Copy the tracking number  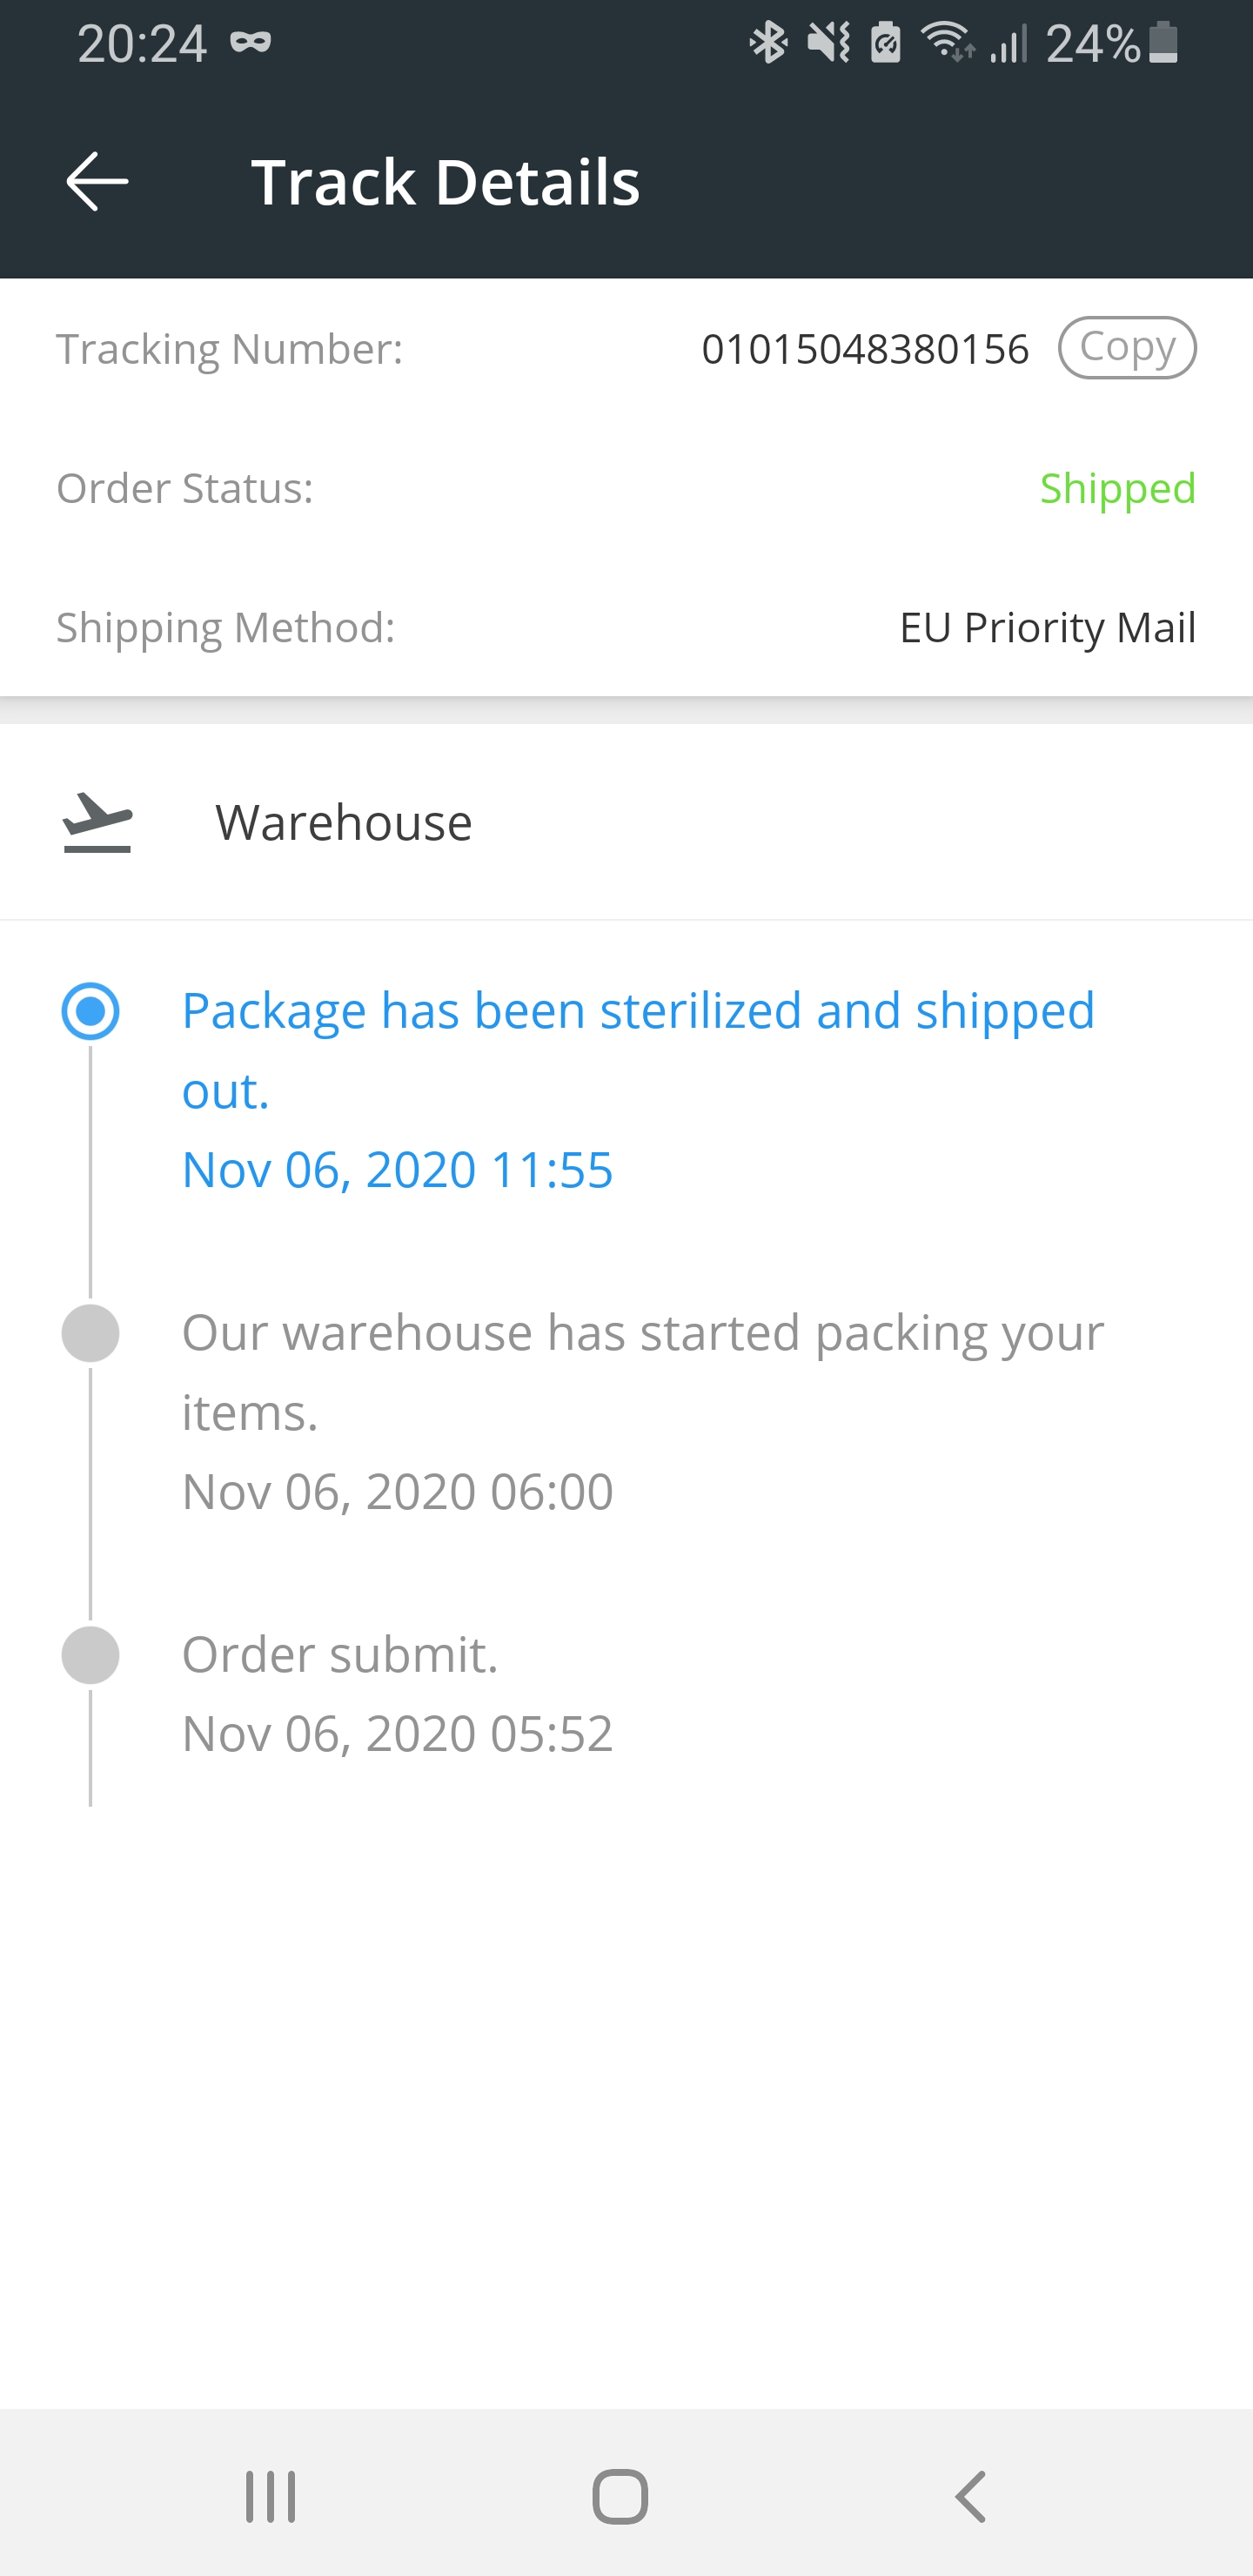1127,348
